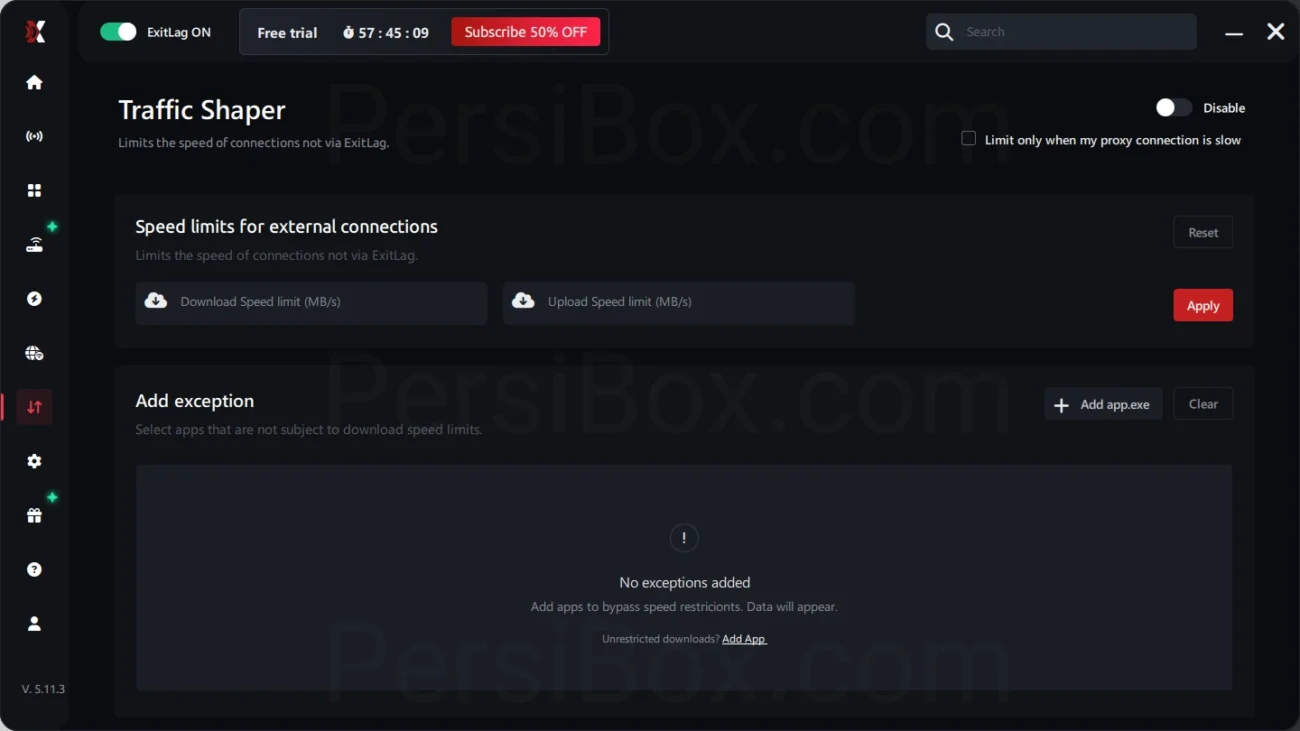The height and width of the screenshot is (731, 1300).
Task: Click the ExitLag logo icon
Action: 35,32
